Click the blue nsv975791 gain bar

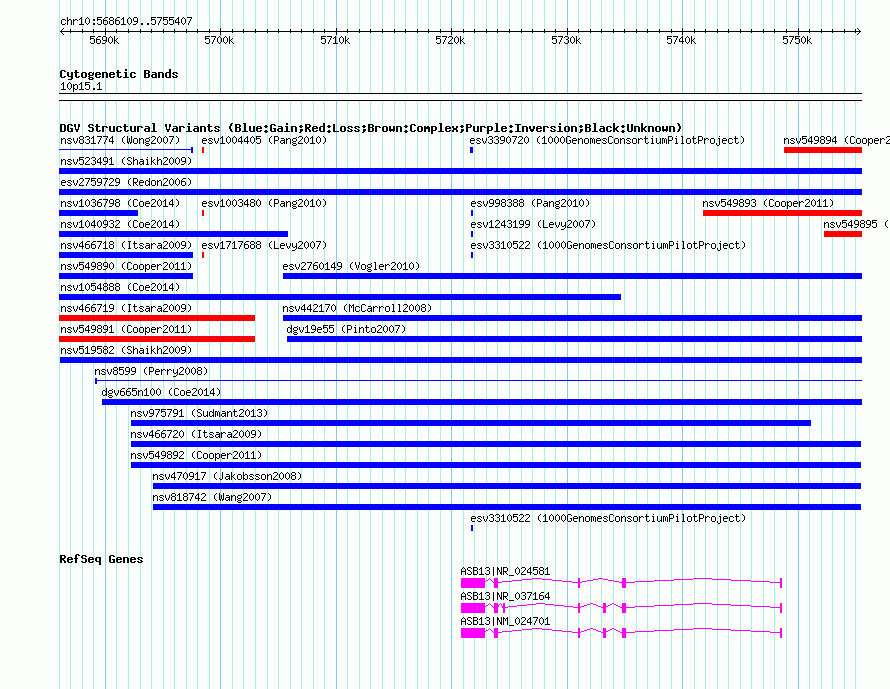pyautogui.click(x=471, y=423)
